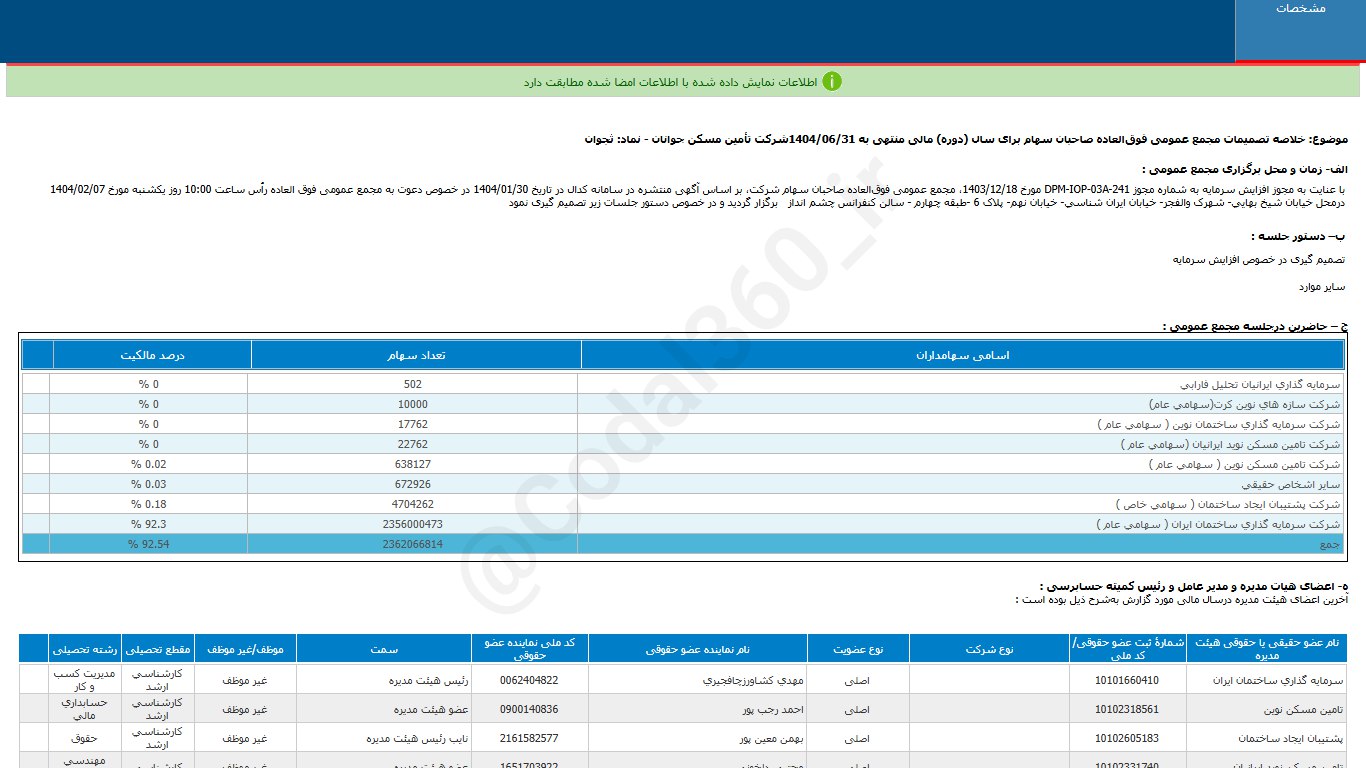Screen dimensions: 1366x768
Task: Click heading 'ج – حاضرین درجلسه مجمع عمومی'
Action: point(1255,326)
